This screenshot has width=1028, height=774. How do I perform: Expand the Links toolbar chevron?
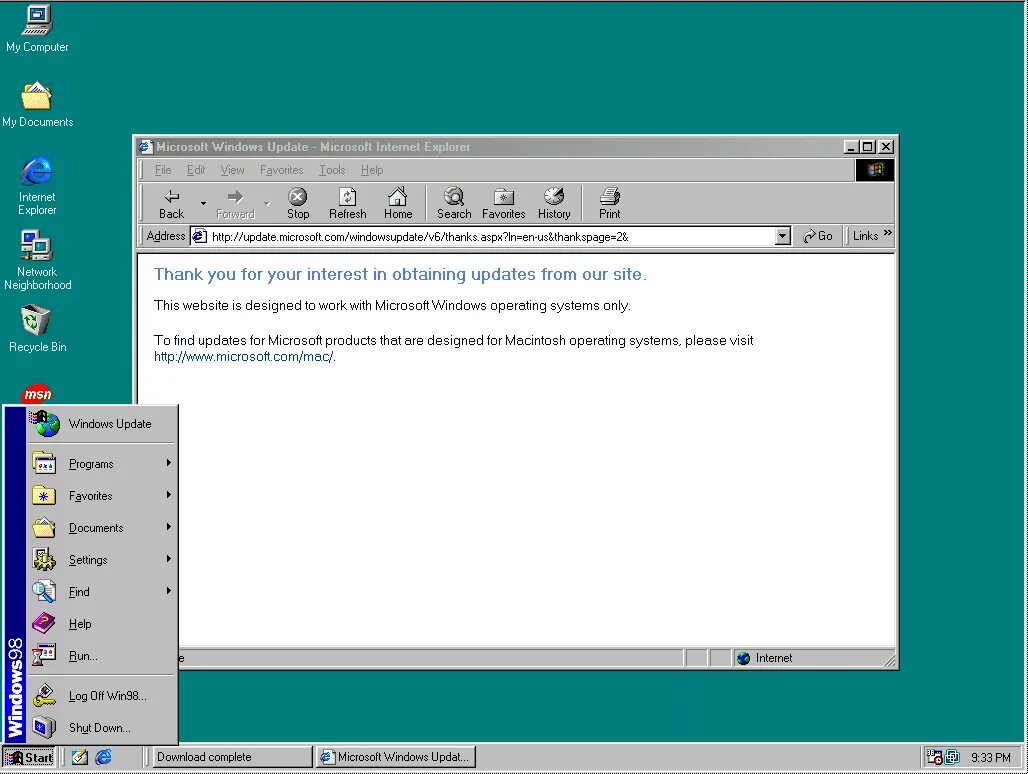coord(888,233)
